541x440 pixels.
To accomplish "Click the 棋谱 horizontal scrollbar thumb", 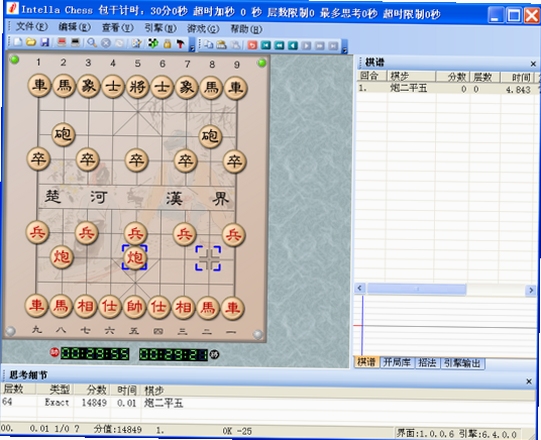I will 417,289.
